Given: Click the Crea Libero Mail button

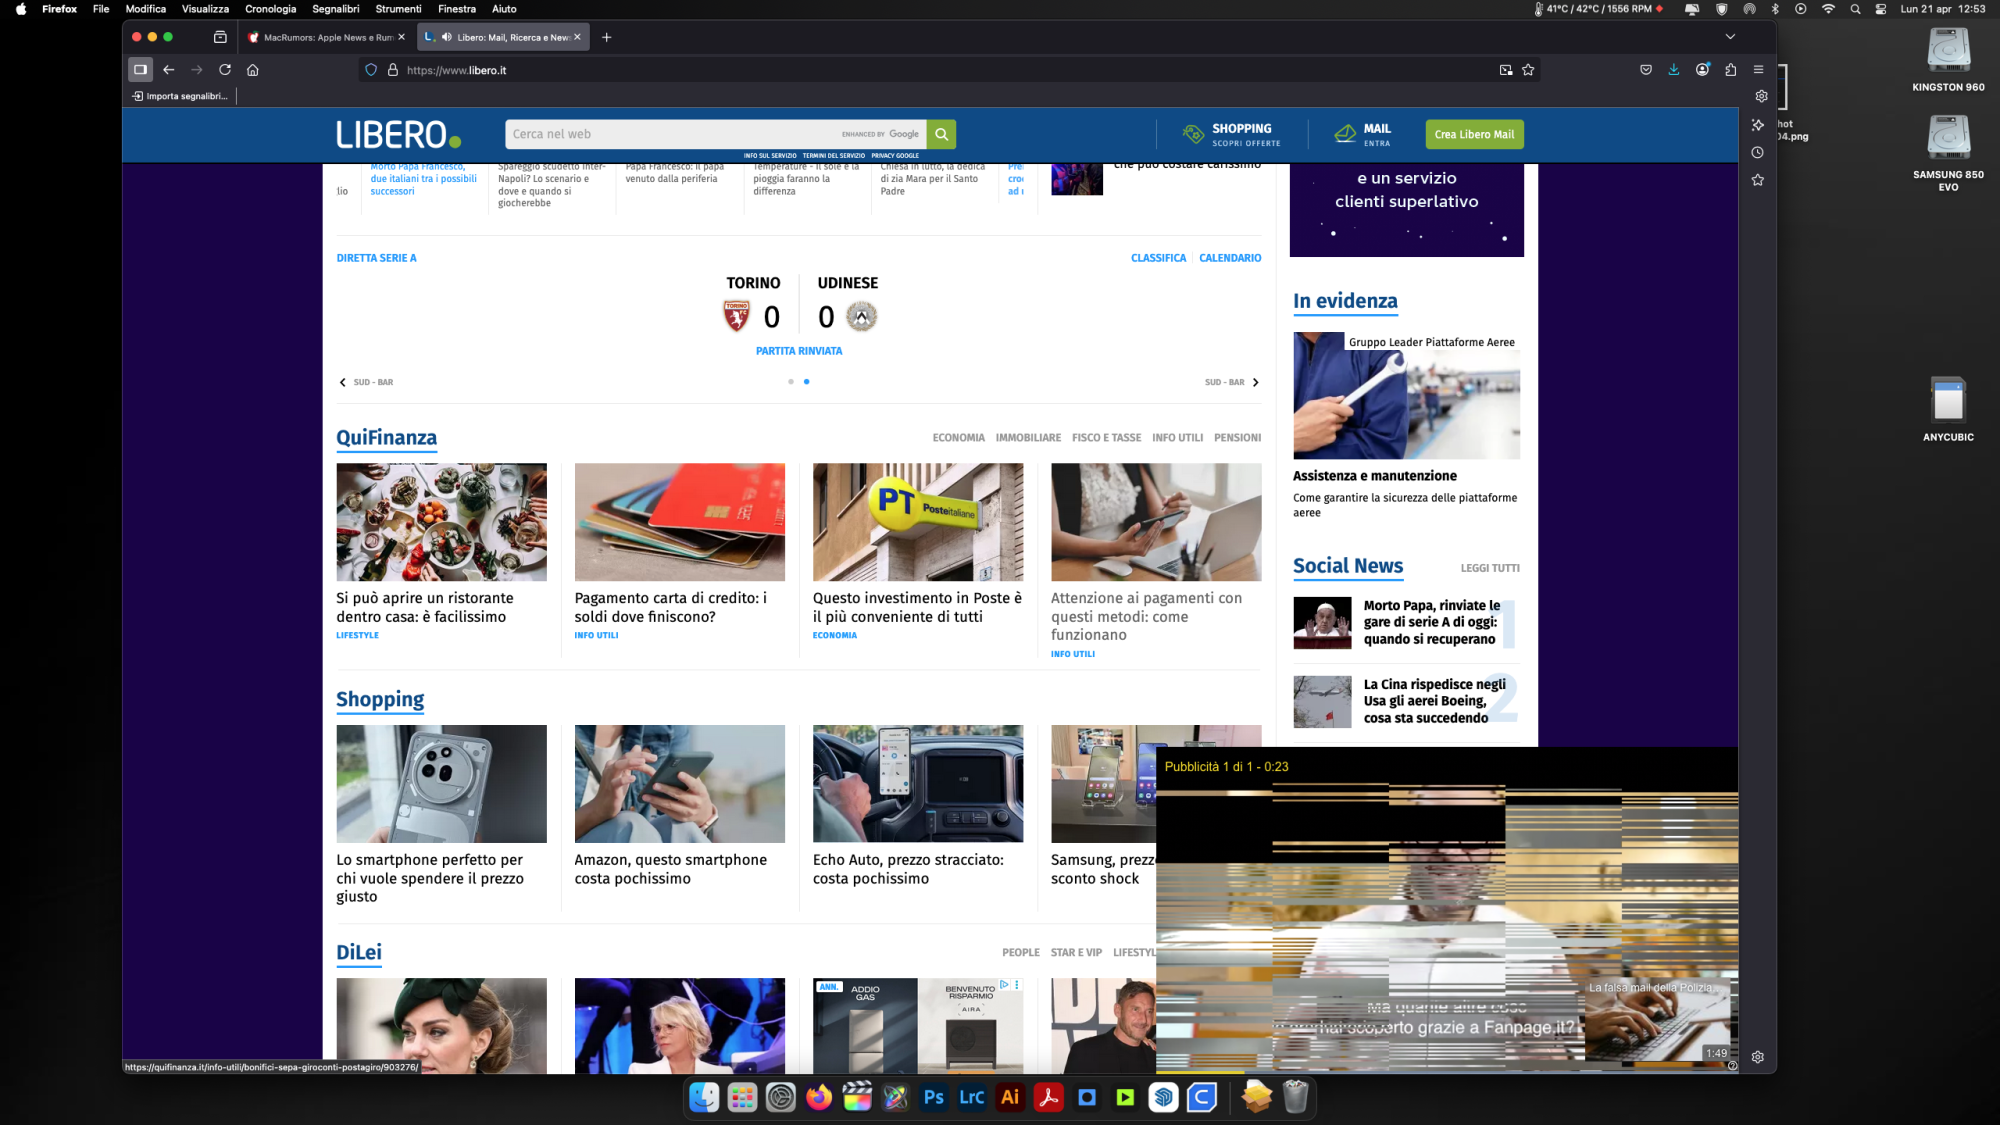Looking at the screenshot, I should coord(1474,134).
